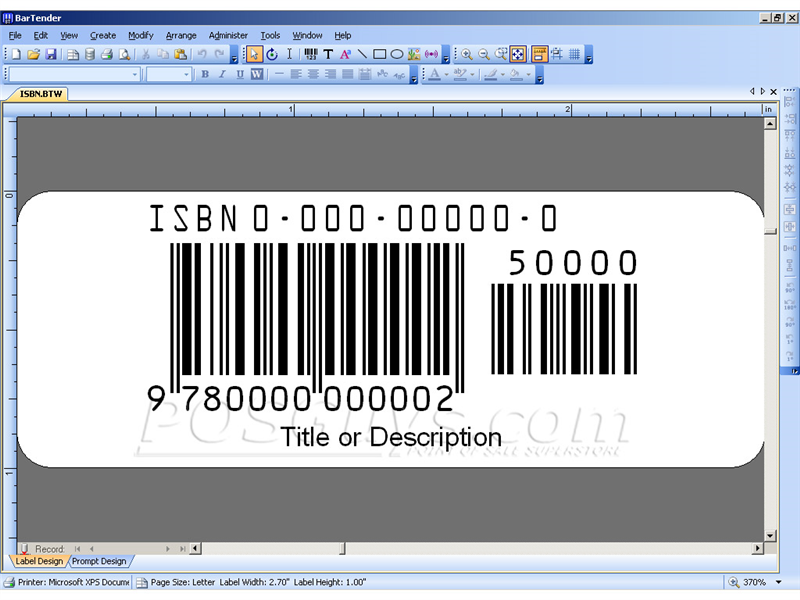Select the RFID encoder tool

[432, 54]
